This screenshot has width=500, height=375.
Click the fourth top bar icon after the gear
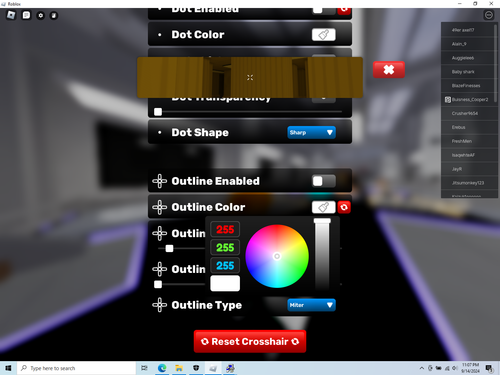click(x=54, y=15)
